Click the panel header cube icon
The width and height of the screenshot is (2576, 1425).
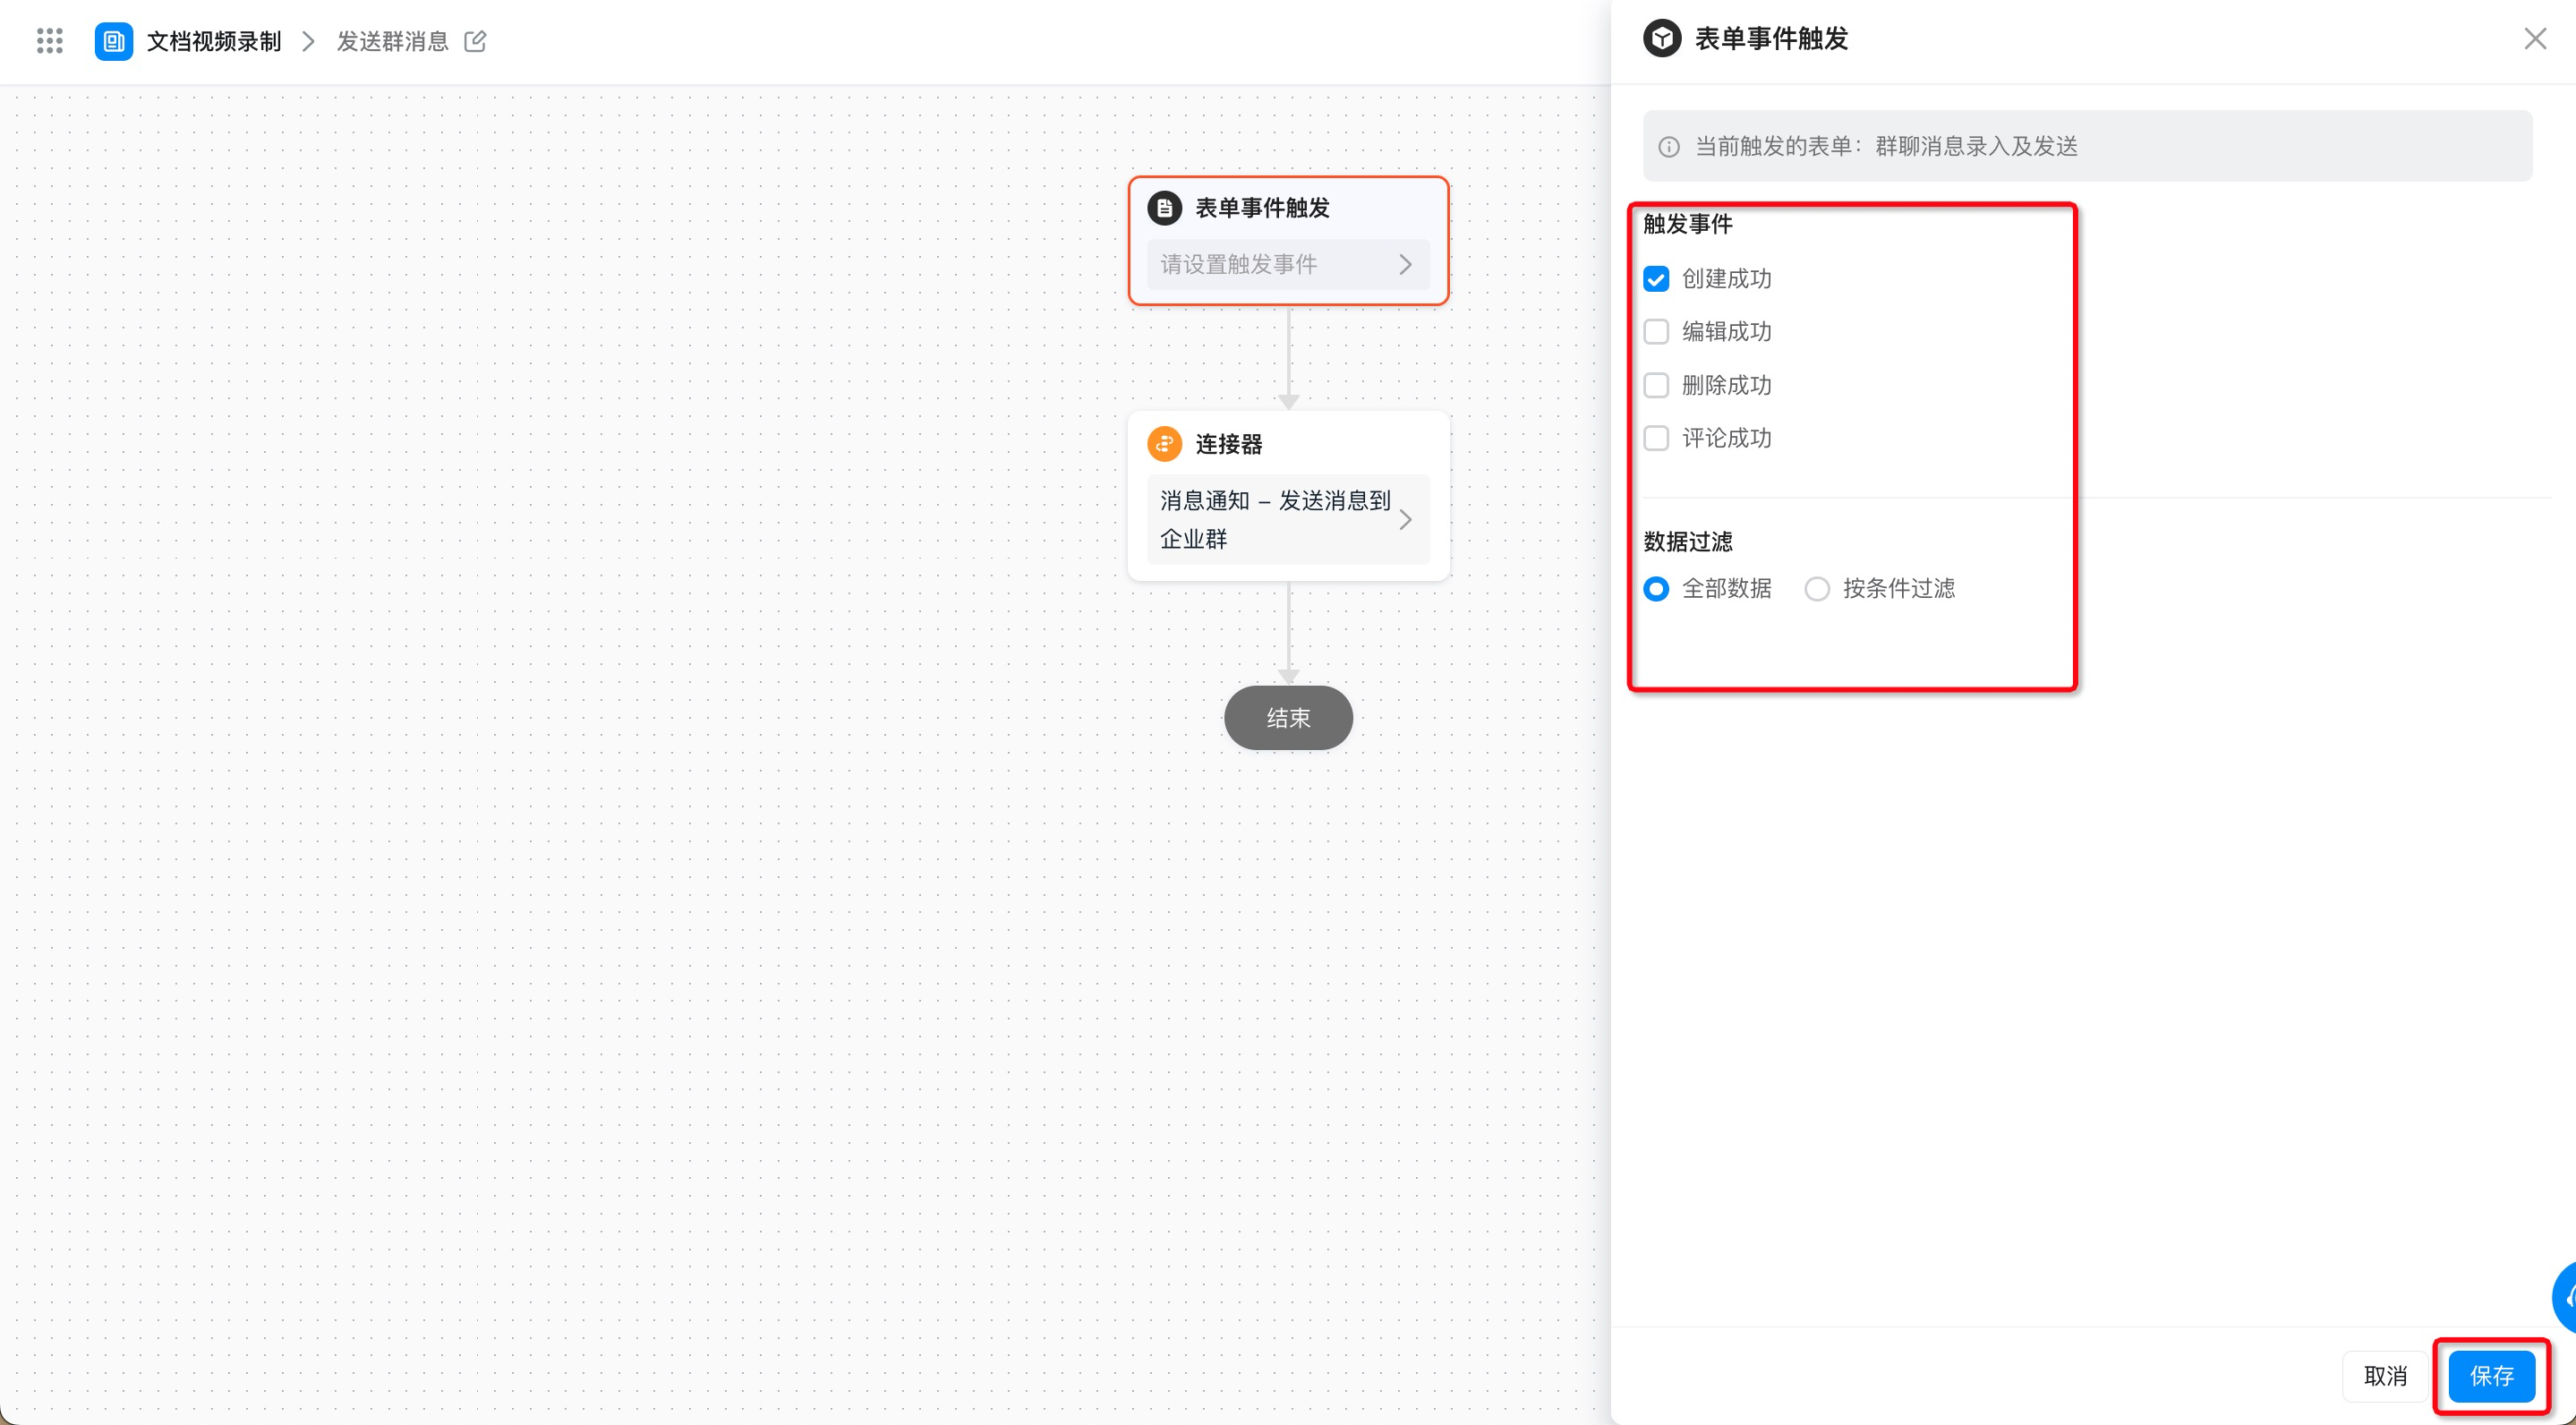point(1662,39)
